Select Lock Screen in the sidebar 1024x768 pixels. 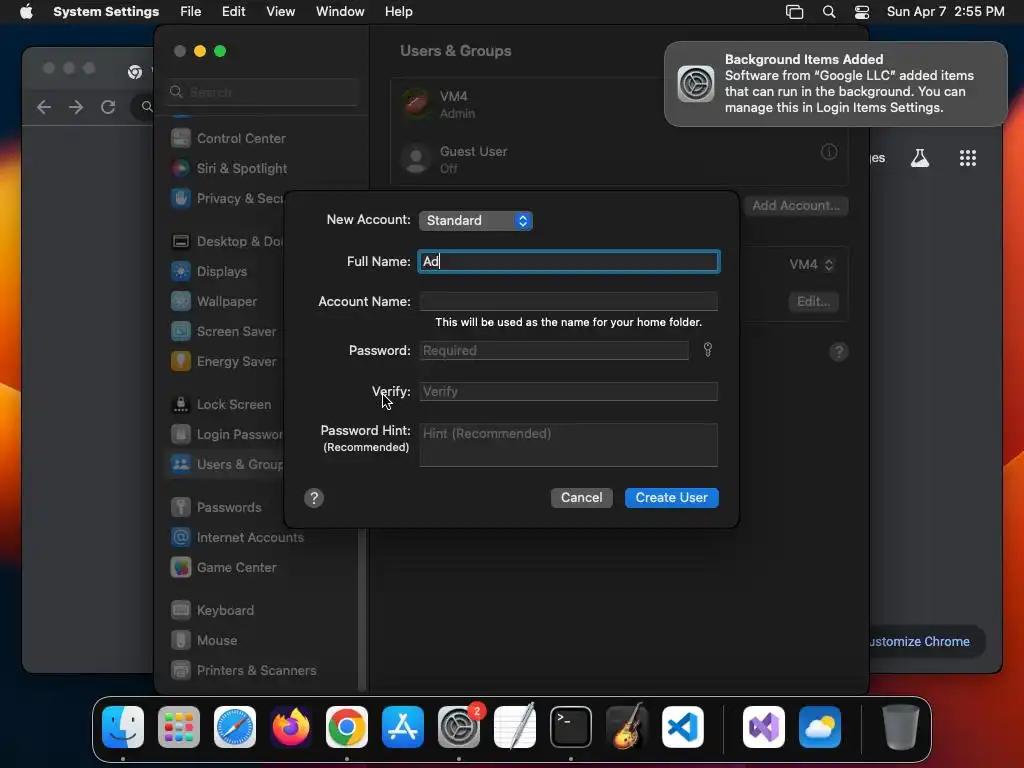click(225, 404)
